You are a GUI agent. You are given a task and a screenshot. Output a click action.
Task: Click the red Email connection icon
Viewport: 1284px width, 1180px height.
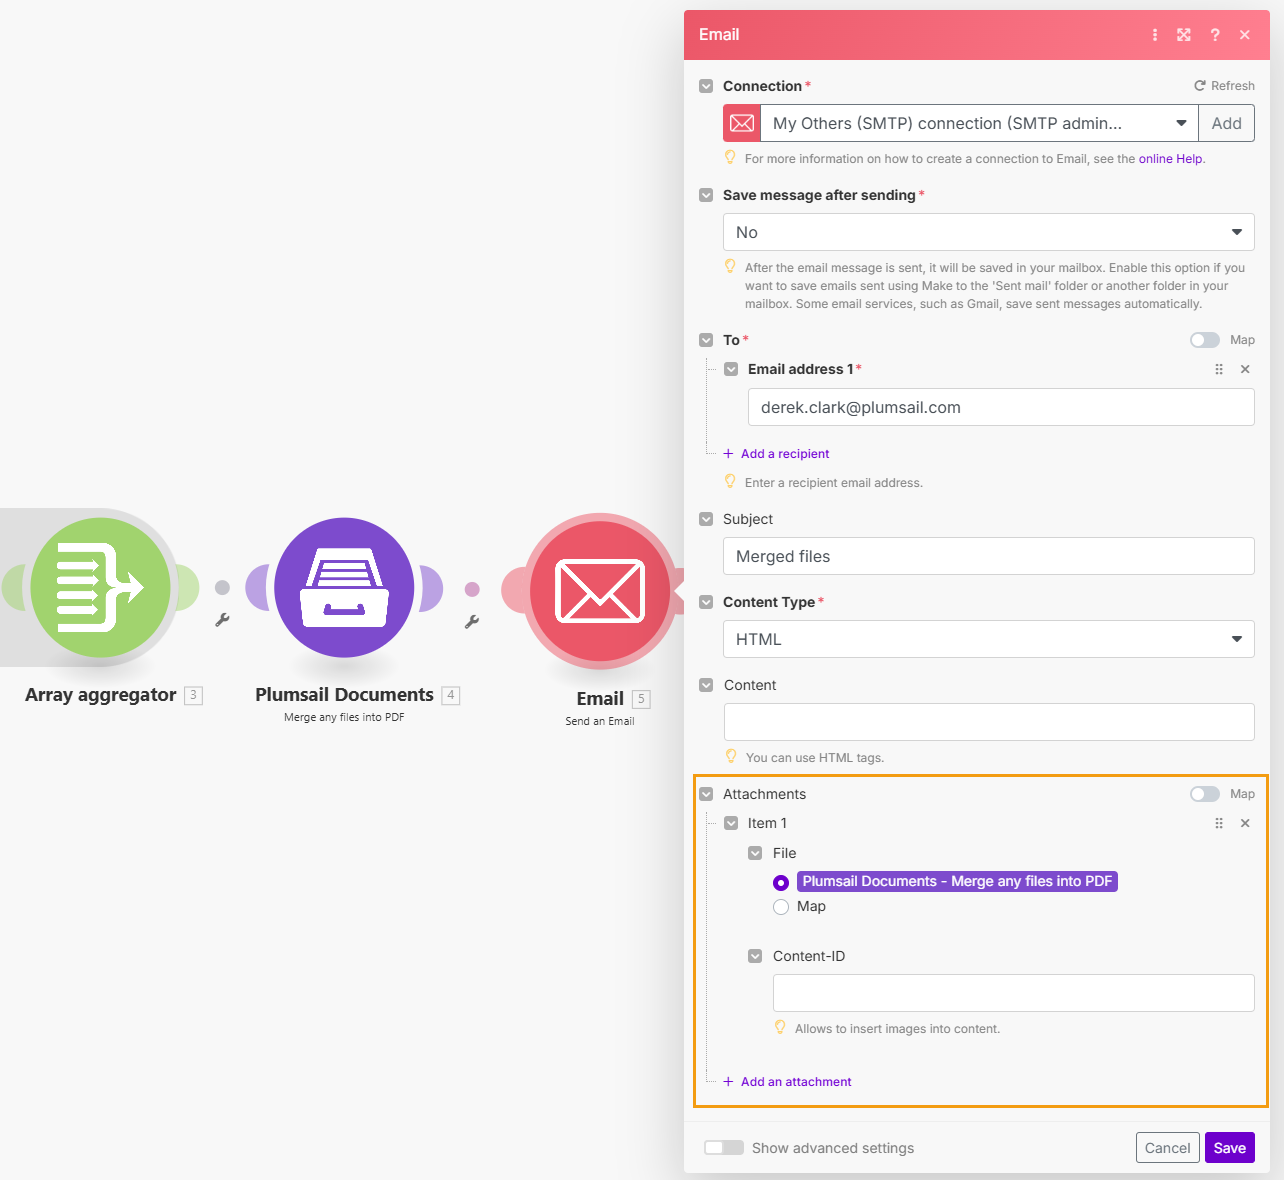tap(742, 123)
